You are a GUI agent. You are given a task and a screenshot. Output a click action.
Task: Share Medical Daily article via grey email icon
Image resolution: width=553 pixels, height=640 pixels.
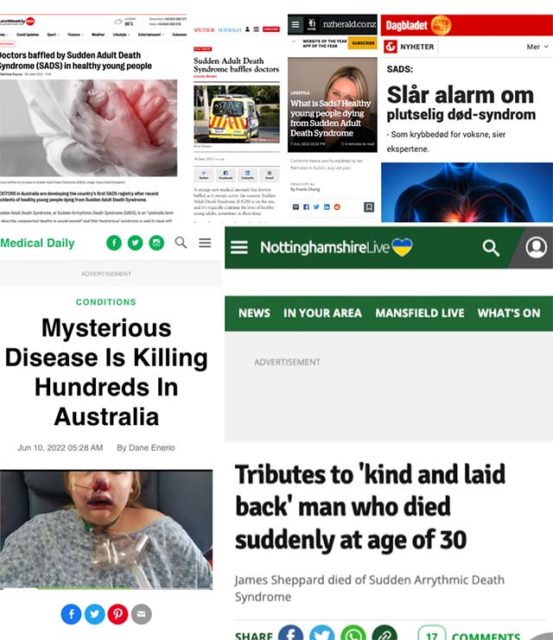click(x=142, y=614)
